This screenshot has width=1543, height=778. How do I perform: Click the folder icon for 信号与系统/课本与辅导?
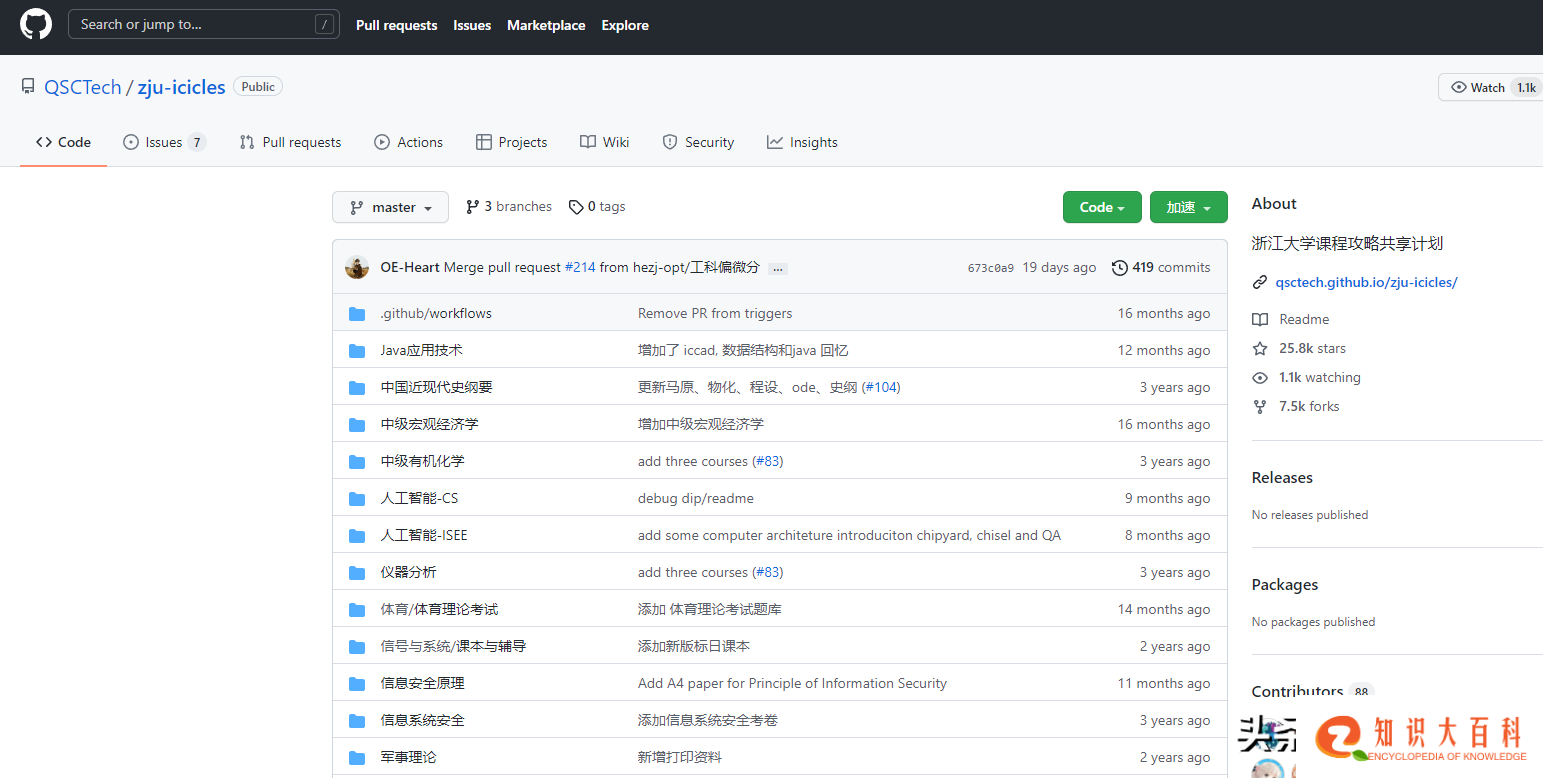[x=357, y=647]
